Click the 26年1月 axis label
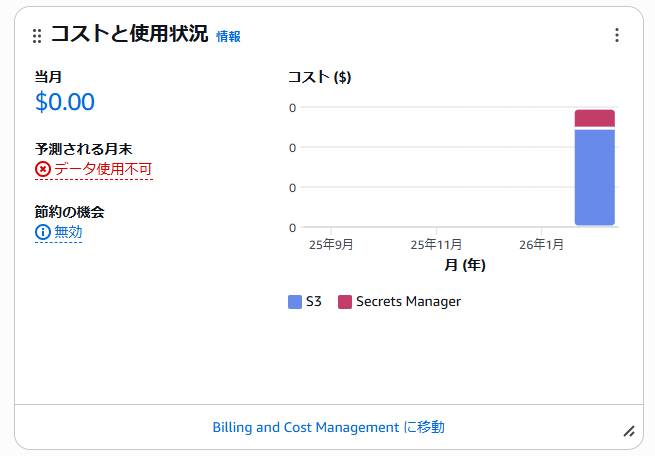The height and width of the screenshot is (456, 655). [541, 244]
